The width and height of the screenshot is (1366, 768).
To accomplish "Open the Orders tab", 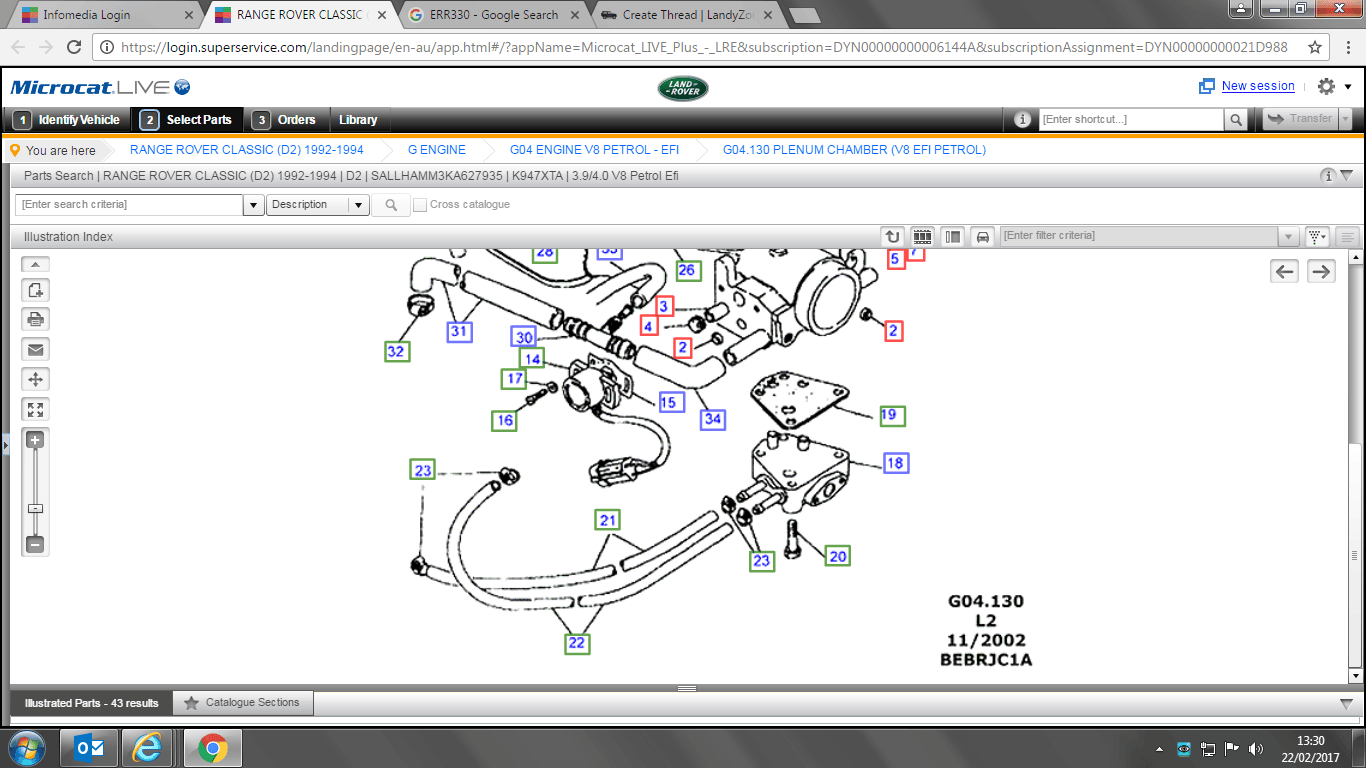I will click(284, 120).
